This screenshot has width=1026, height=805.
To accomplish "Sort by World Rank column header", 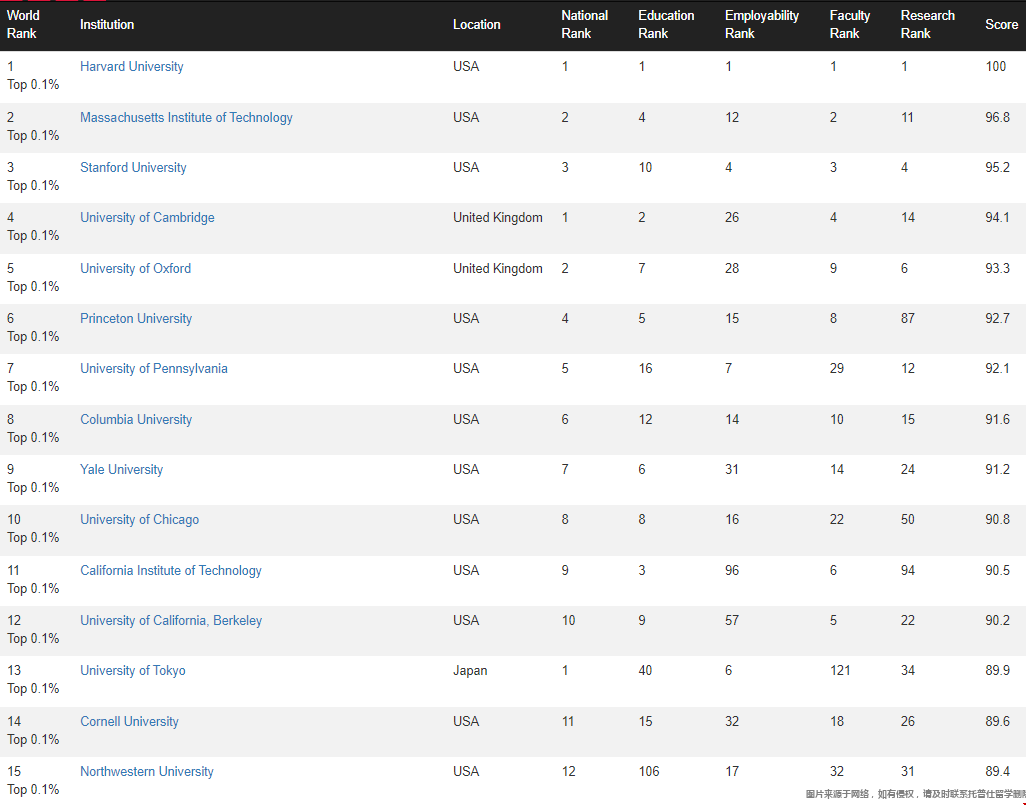I will [x=23, y=25].
